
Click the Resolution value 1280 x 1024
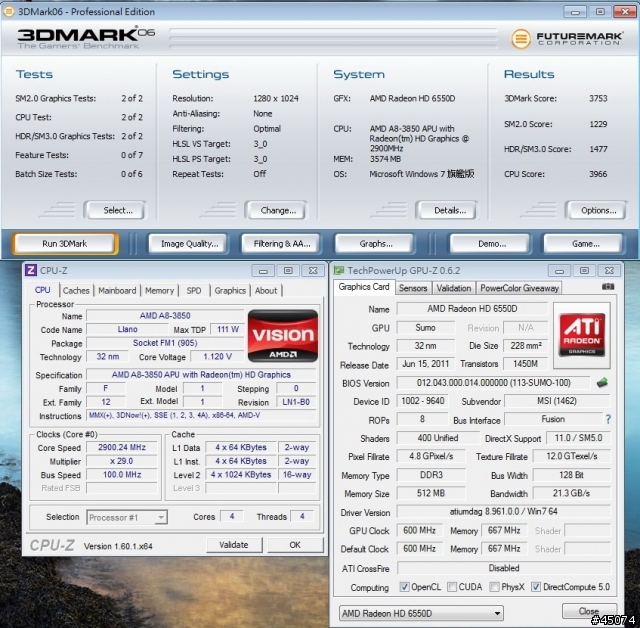pyautogui.click(x=276, y=98)
